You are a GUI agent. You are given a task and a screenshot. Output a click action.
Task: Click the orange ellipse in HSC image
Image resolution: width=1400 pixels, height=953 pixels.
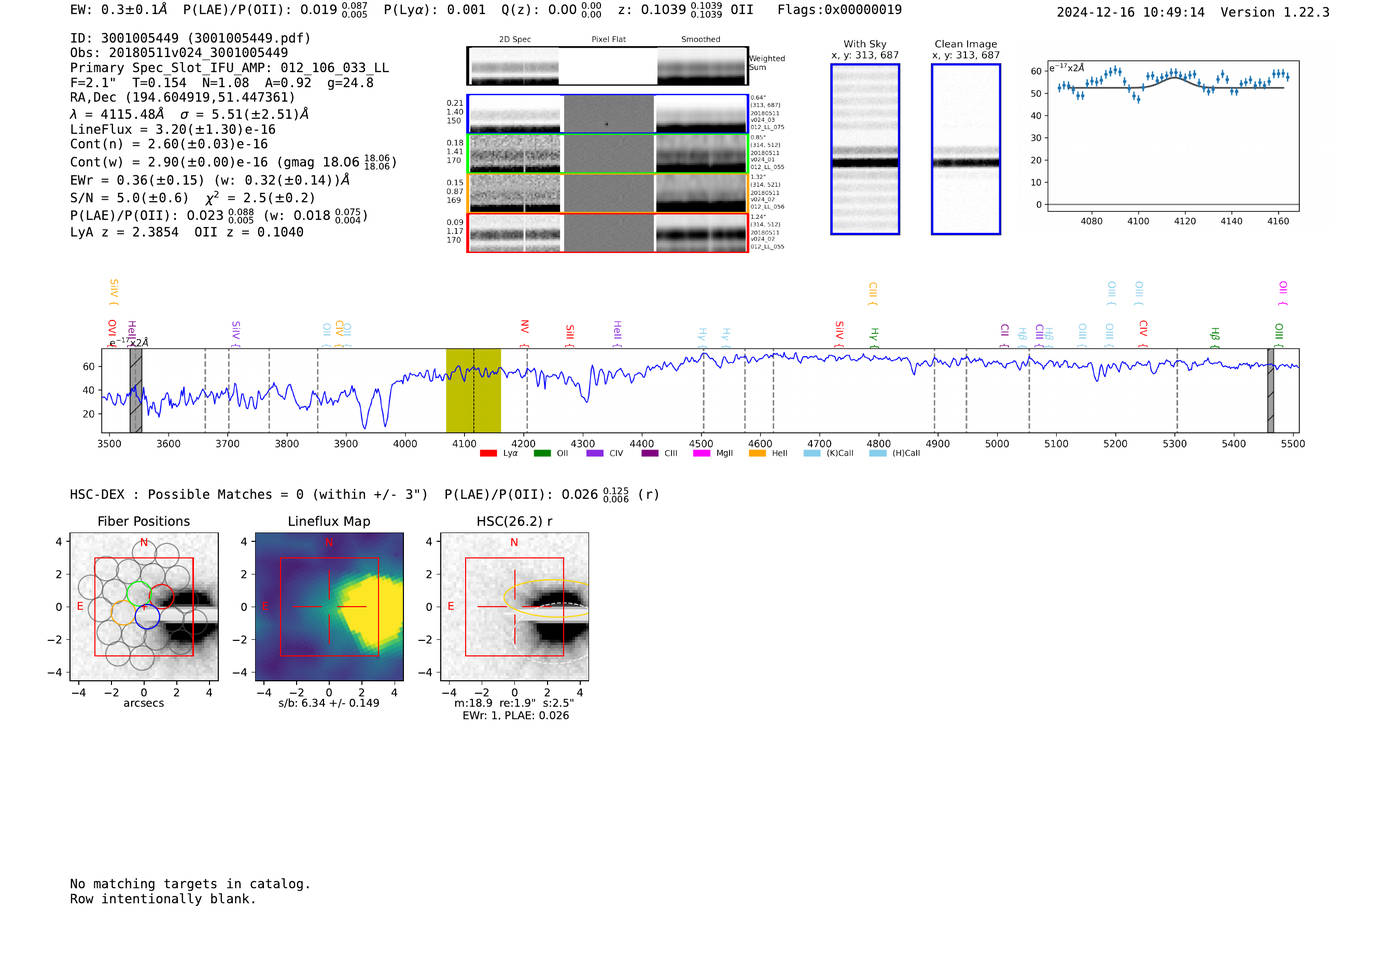[546, 598]
